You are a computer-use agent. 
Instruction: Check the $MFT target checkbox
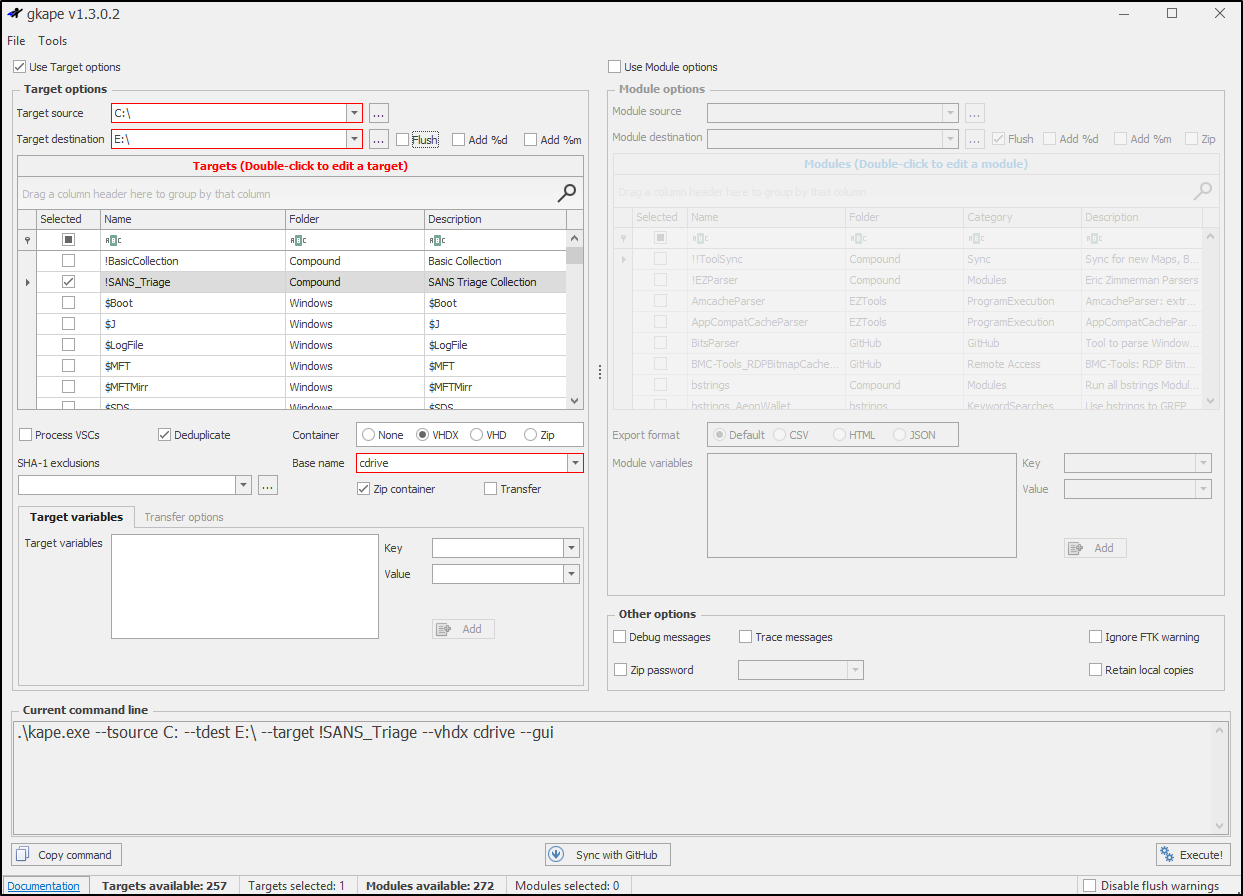pos(68,366)
